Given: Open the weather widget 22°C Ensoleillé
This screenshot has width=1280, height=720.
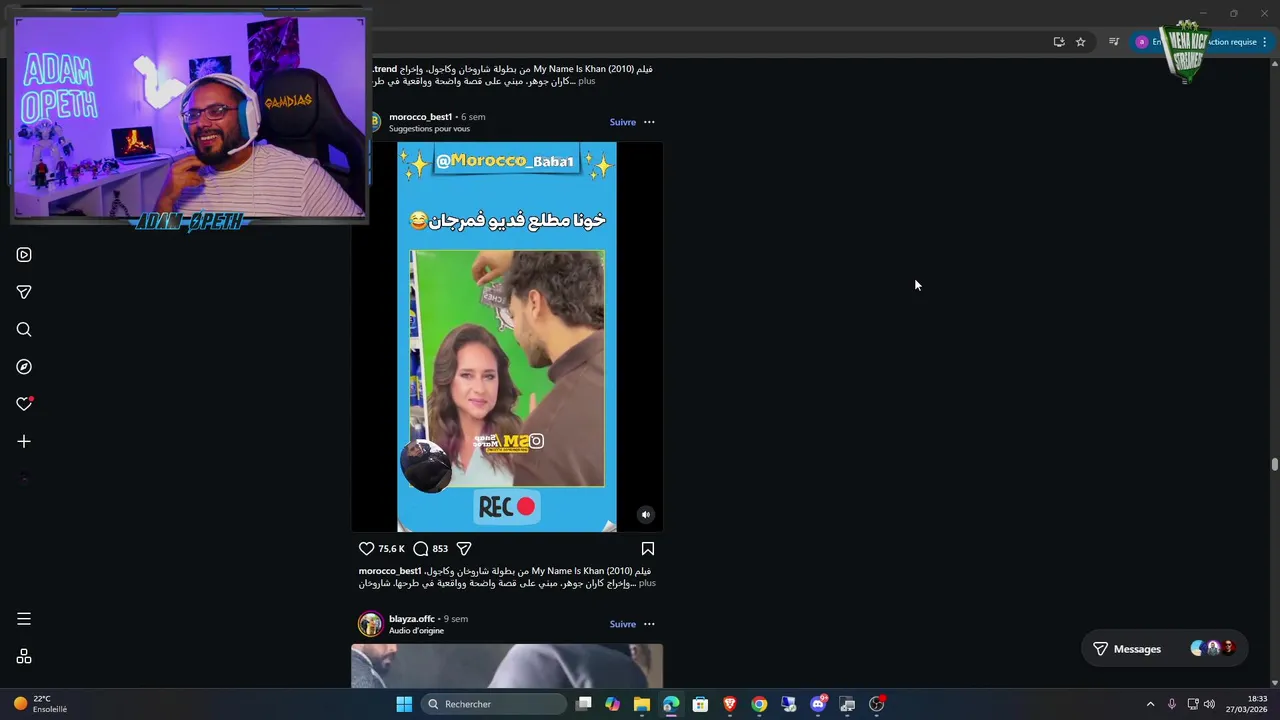Looking at the screenshot, I should coord(40,704).
